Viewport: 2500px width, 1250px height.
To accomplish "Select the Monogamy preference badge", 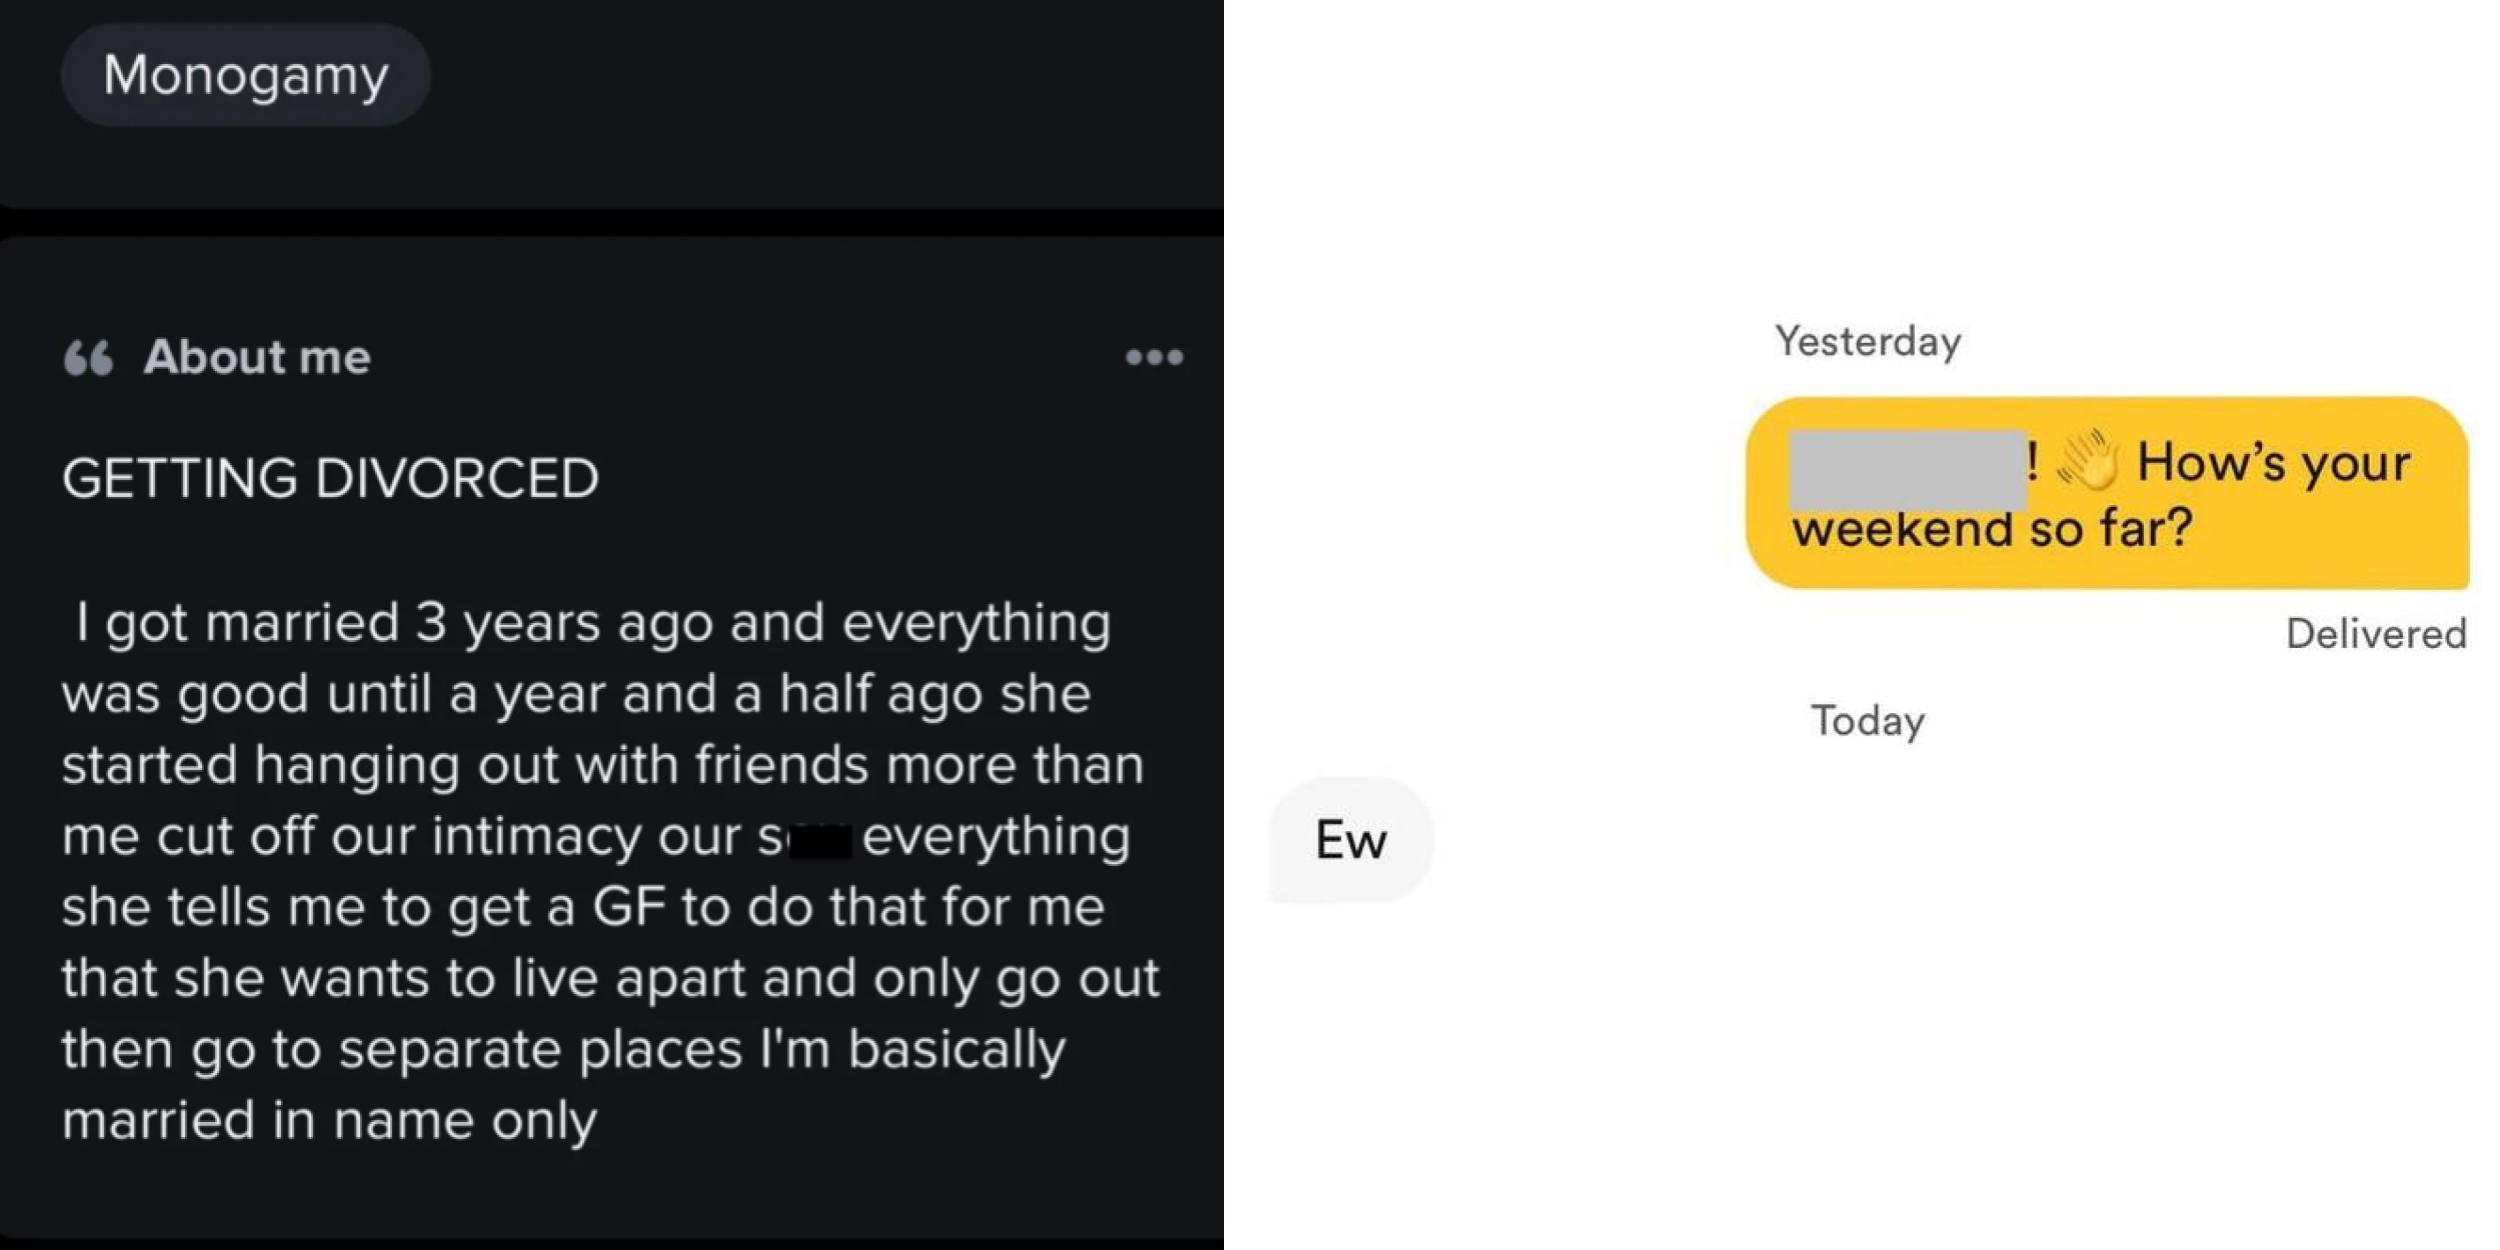I will (245, 74).
